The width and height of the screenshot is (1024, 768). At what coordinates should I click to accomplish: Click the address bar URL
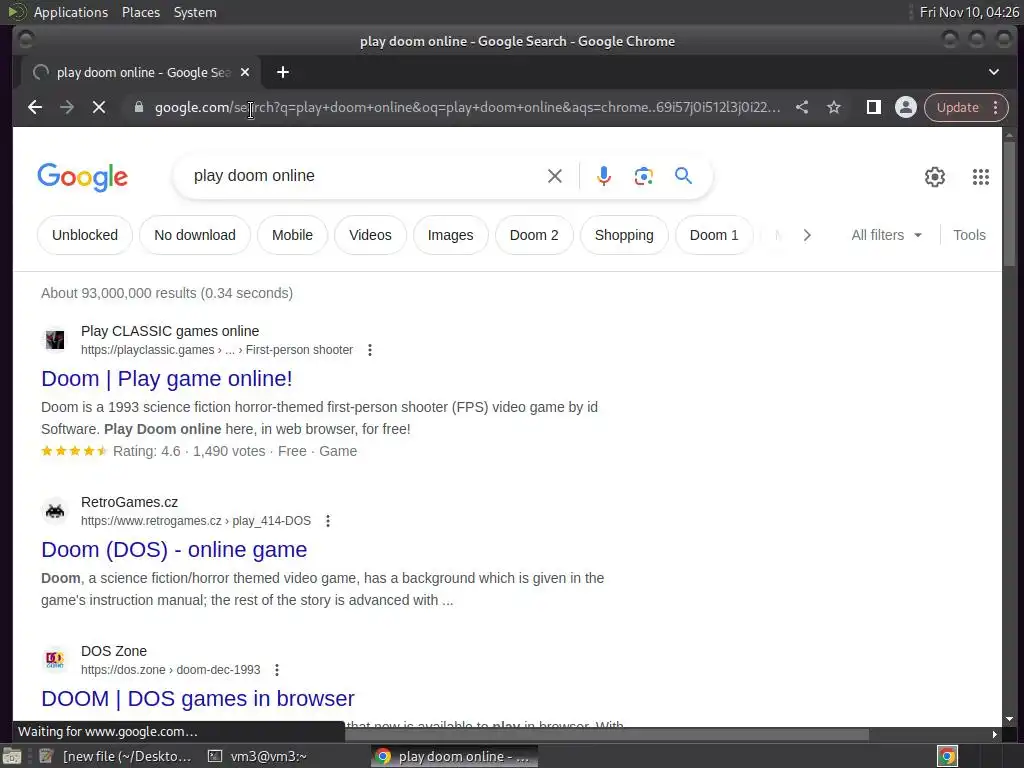pos(467,107)
